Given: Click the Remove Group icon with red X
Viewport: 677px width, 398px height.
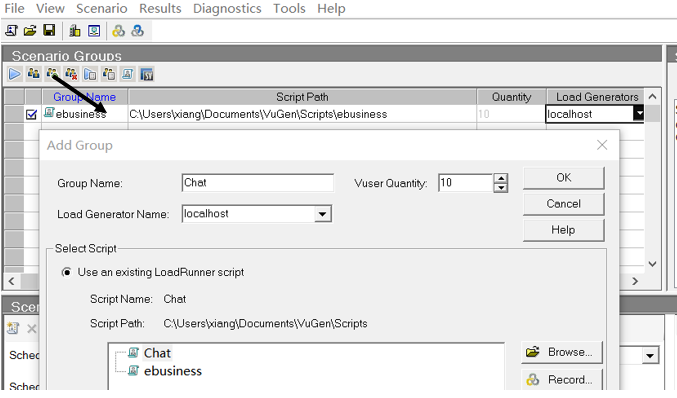Looking at the screenshot, I should (x=71, y=74).
